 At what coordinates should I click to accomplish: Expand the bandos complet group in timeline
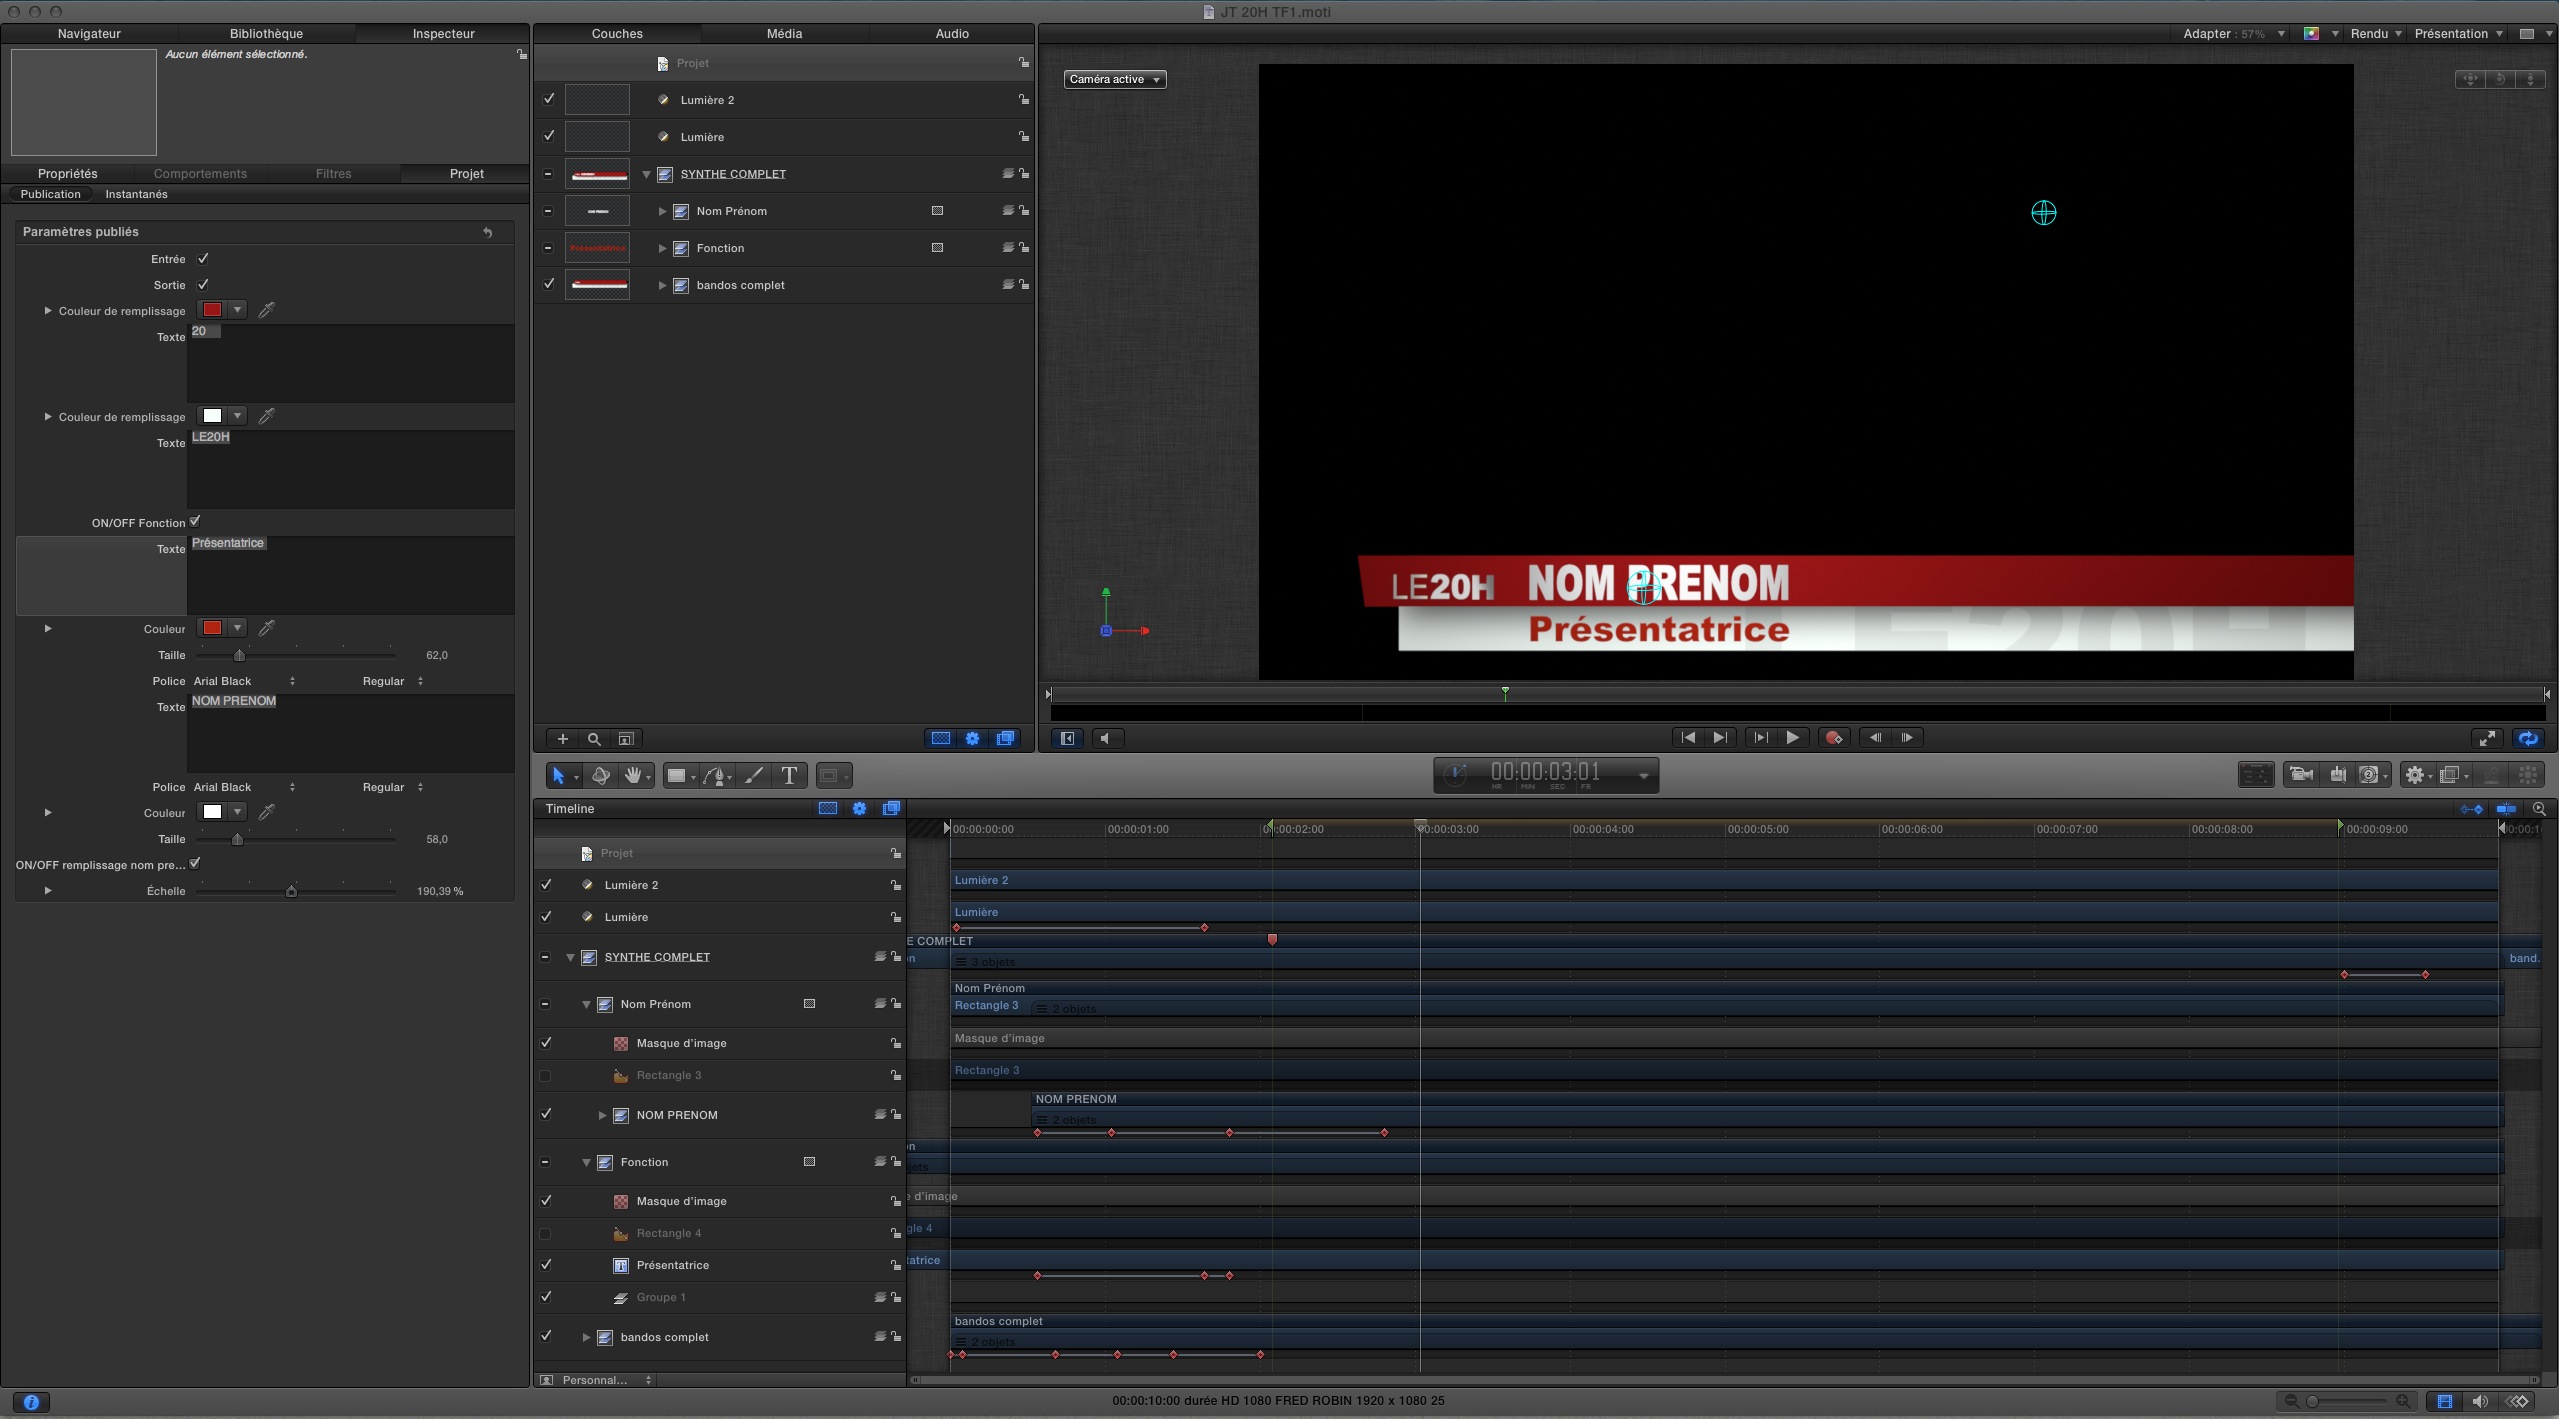586,1337
